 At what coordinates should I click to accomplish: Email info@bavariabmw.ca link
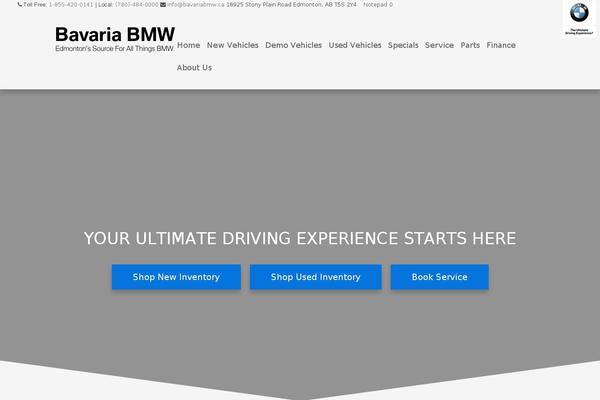pyautogui.click(x=196, y=5)
